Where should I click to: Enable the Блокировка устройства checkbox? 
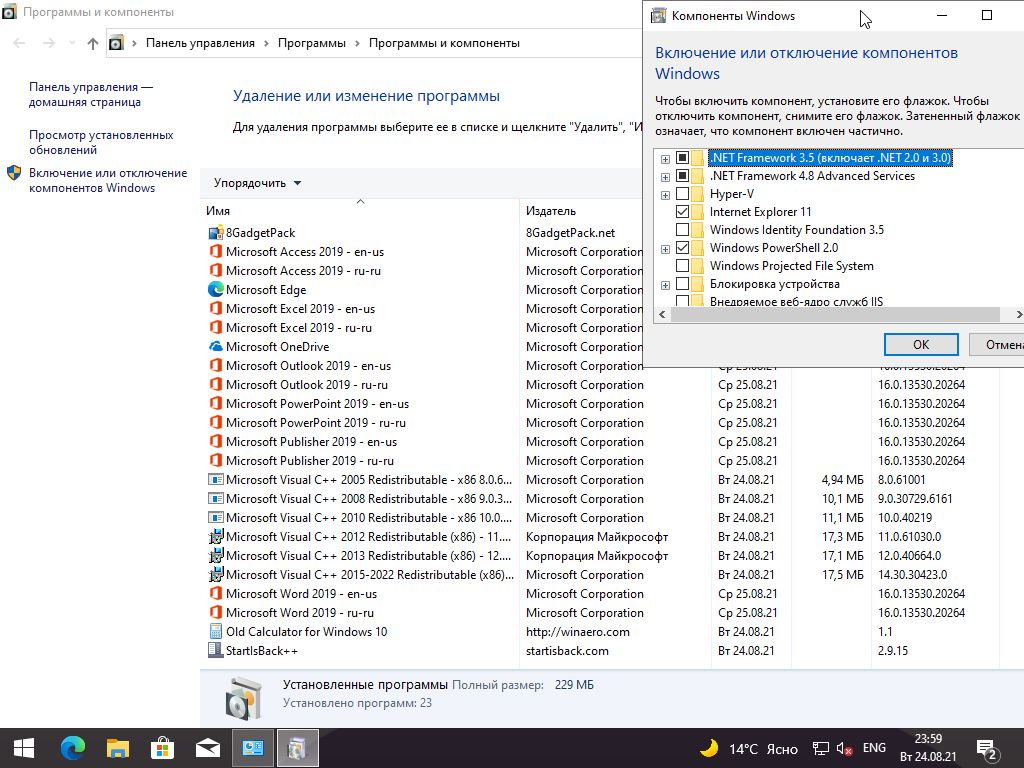pos(682,284)
